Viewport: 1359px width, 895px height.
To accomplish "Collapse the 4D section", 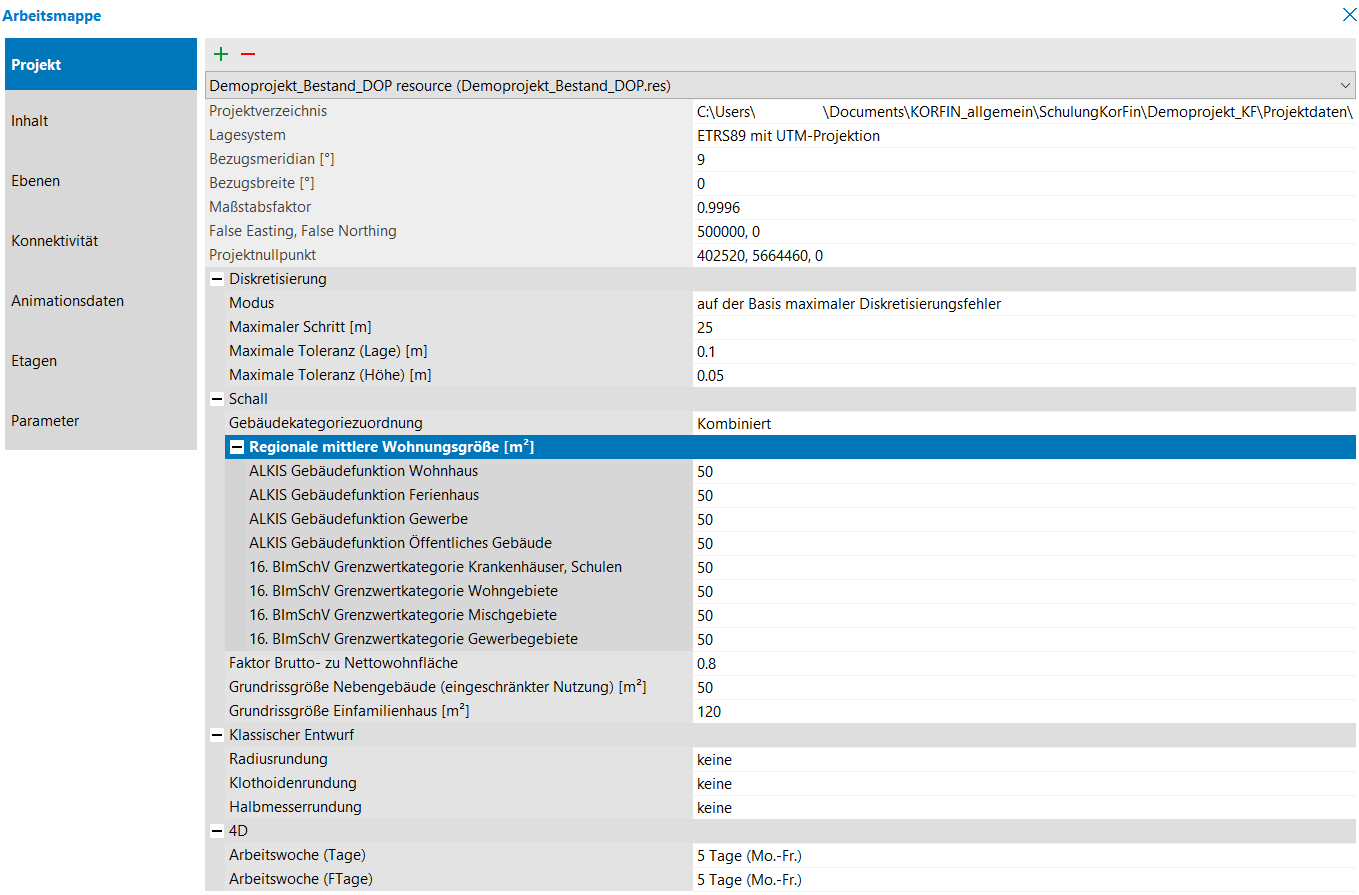I will [x=216, y=831].
